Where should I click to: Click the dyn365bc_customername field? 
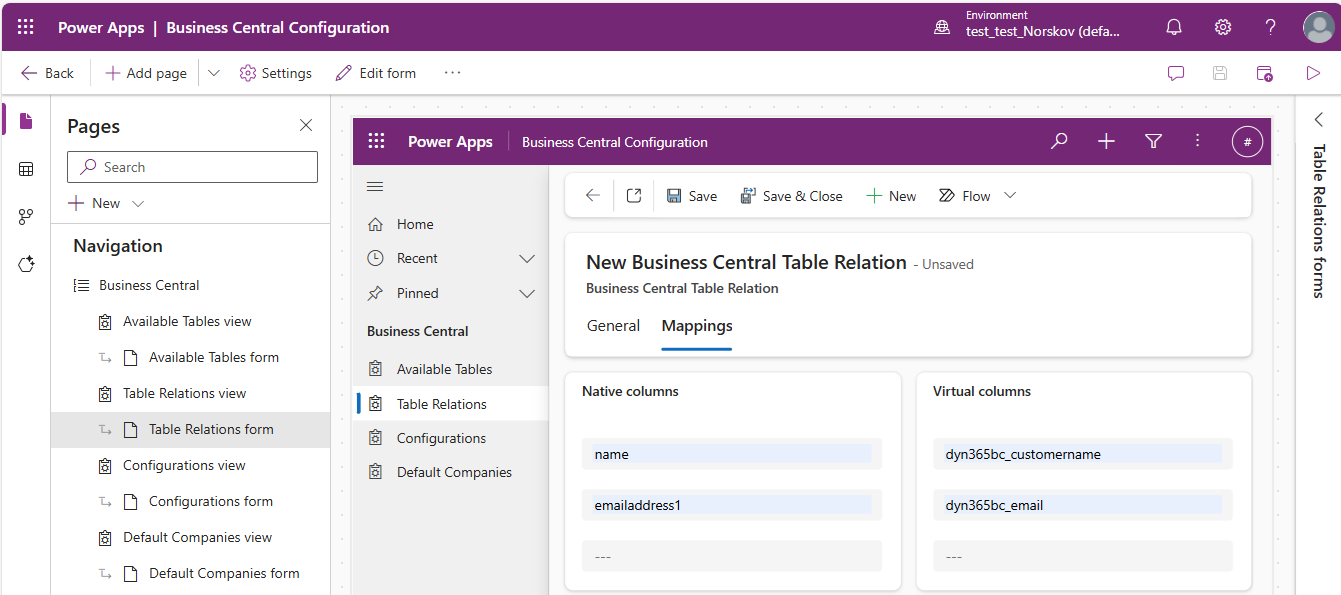pos(1083,454)
